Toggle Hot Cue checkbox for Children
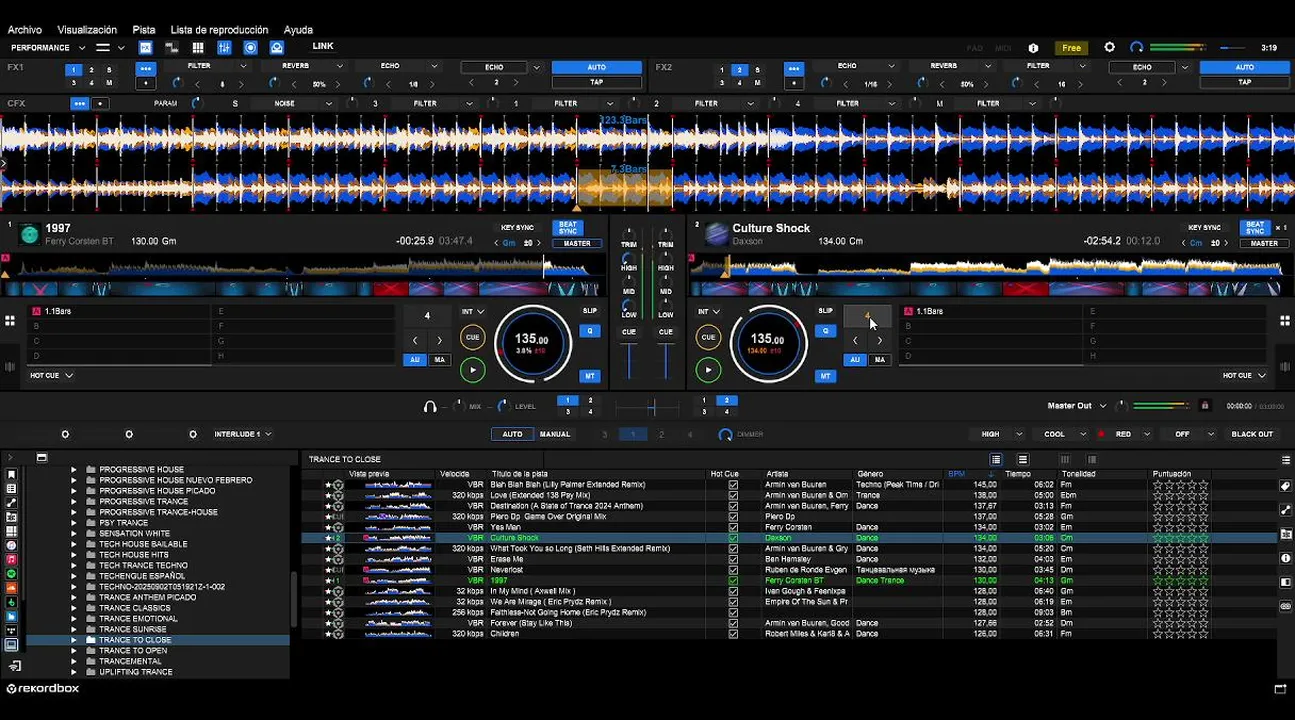Image resolution: width=1295 pixels, height=720 pixels. click(733, 634)
